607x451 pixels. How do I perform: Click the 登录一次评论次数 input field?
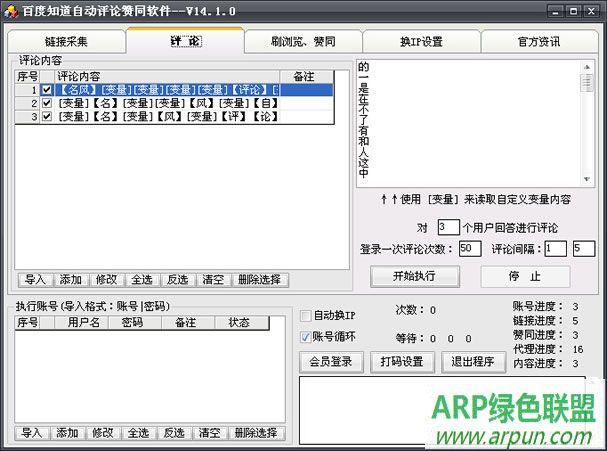point(470,249)
